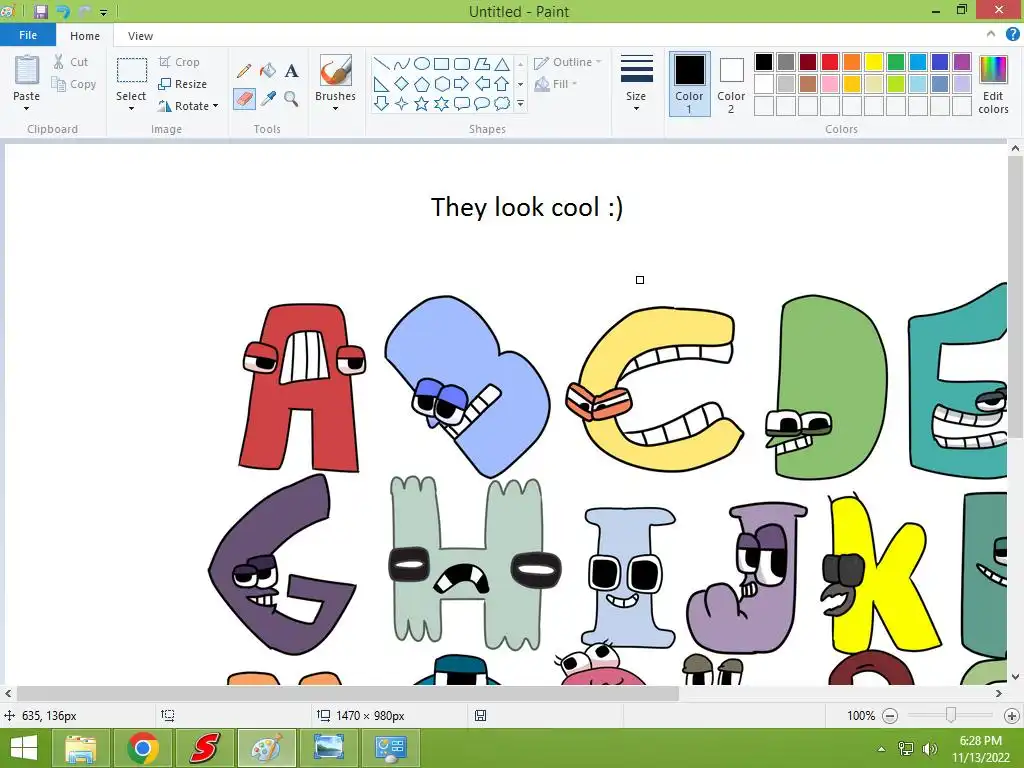Click the Crop button
Viewport: 1024px width, 768px height.
tap(179, 62)
